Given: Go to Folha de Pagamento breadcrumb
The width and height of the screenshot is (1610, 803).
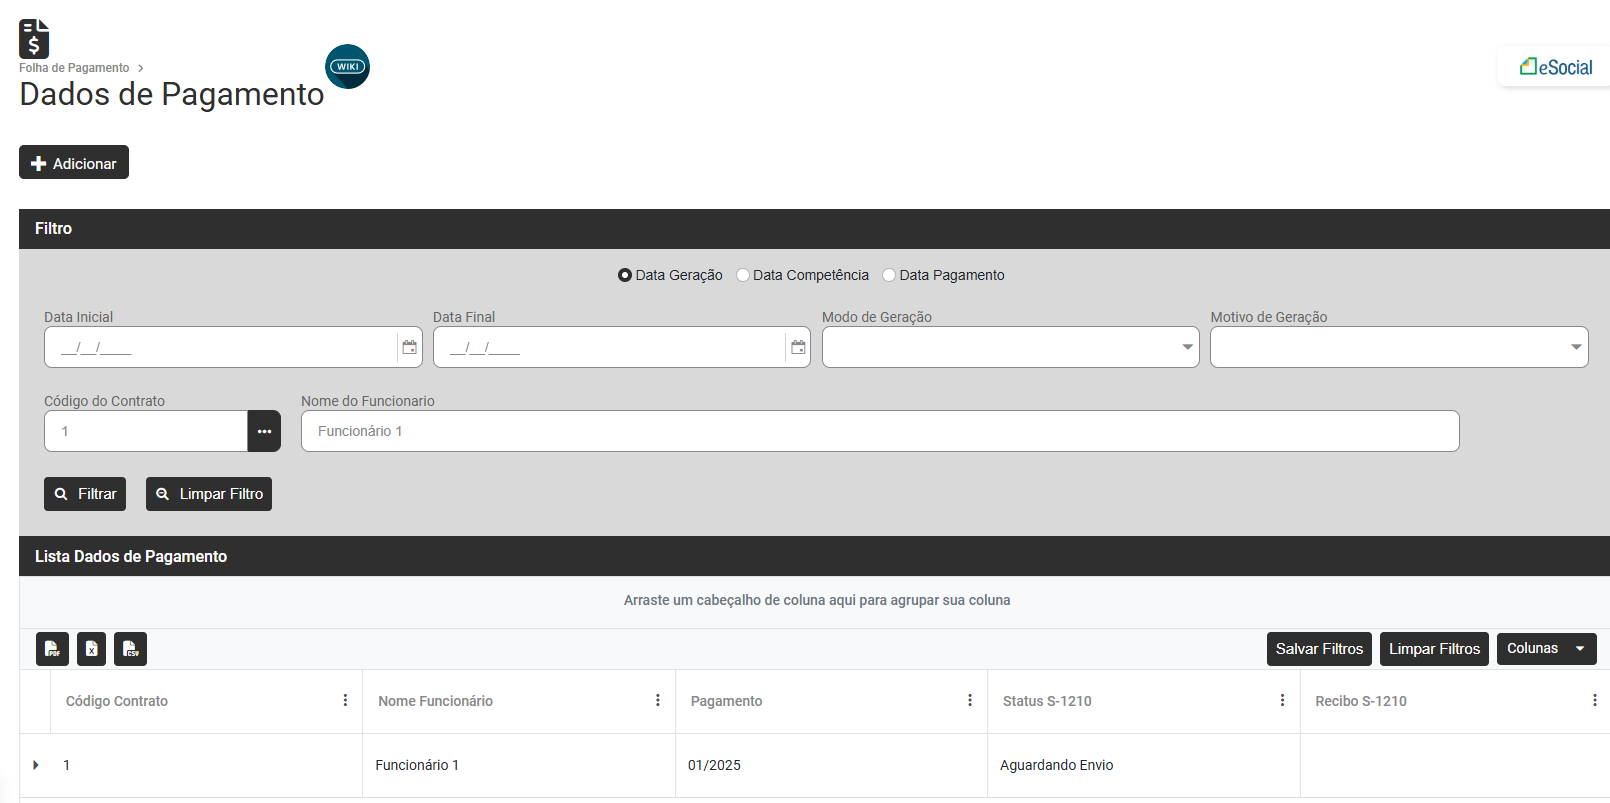Looking at the screenshot, I should (x=74, y=68).
